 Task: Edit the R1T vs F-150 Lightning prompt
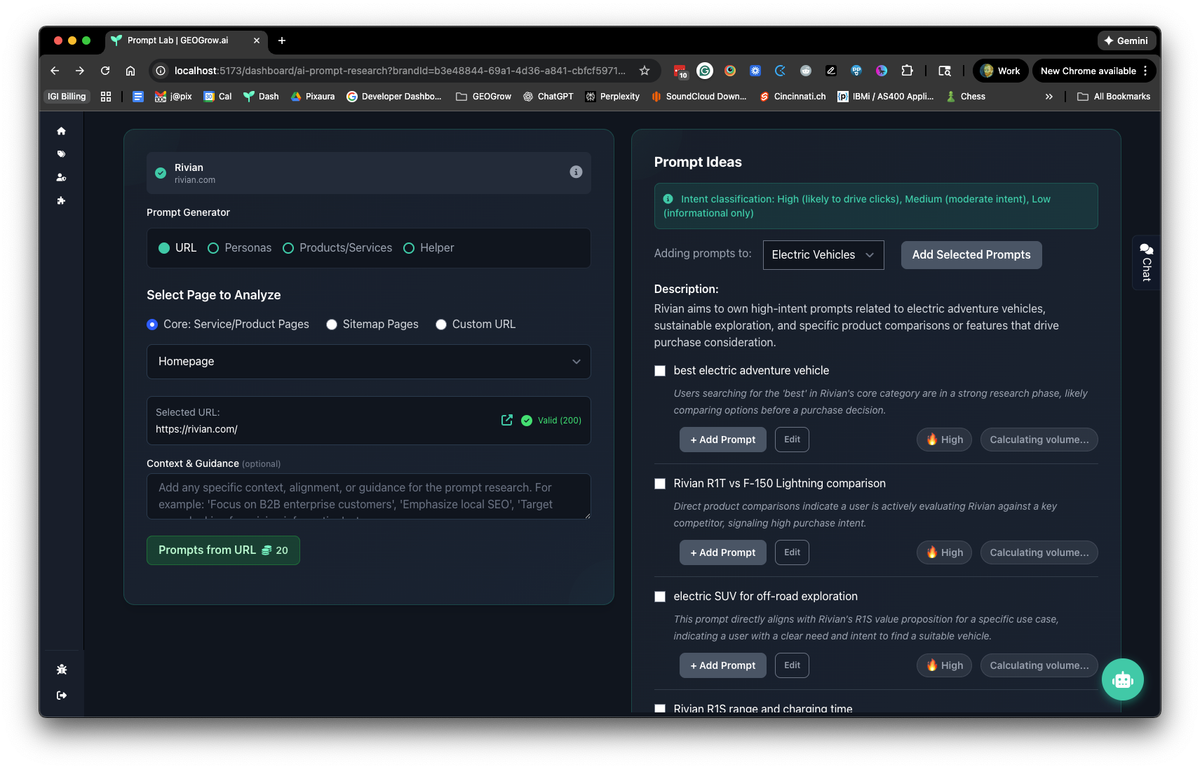point(792,552)
